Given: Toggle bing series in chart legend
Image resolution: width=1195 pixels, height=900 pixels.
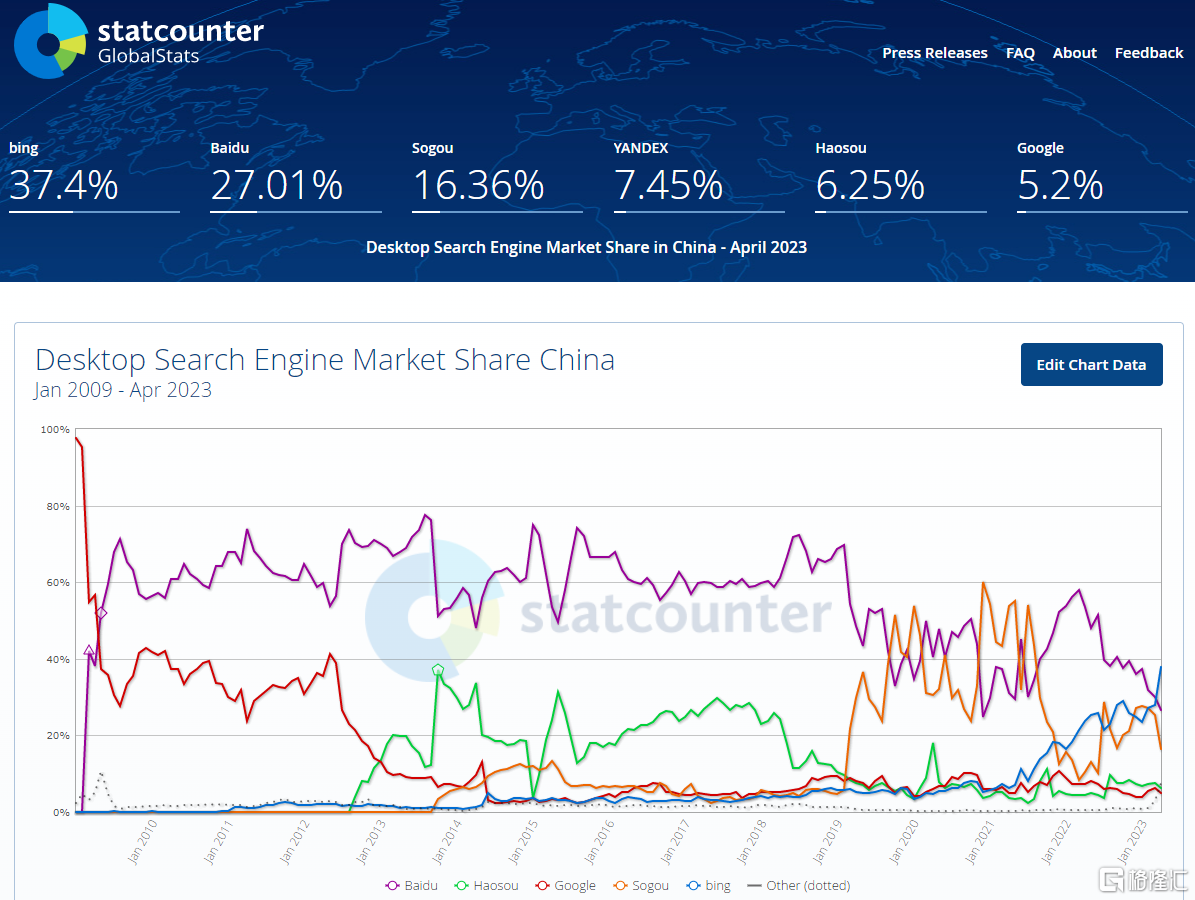Looking at the screenshot, I should click(x=708, y=886).
